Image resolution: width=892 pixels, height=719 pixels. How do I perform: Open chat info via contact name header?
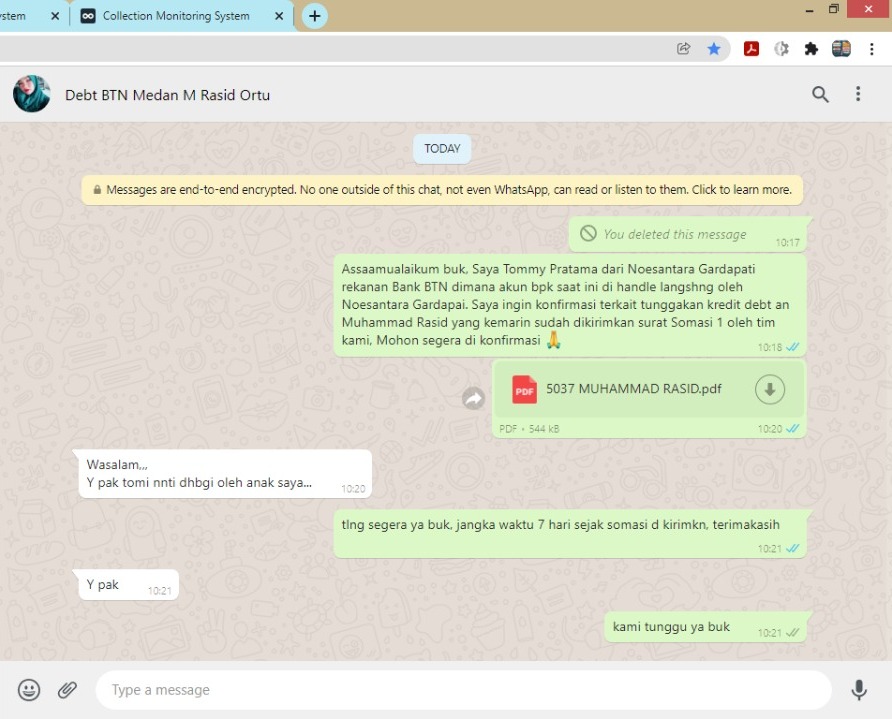point(168,95)
